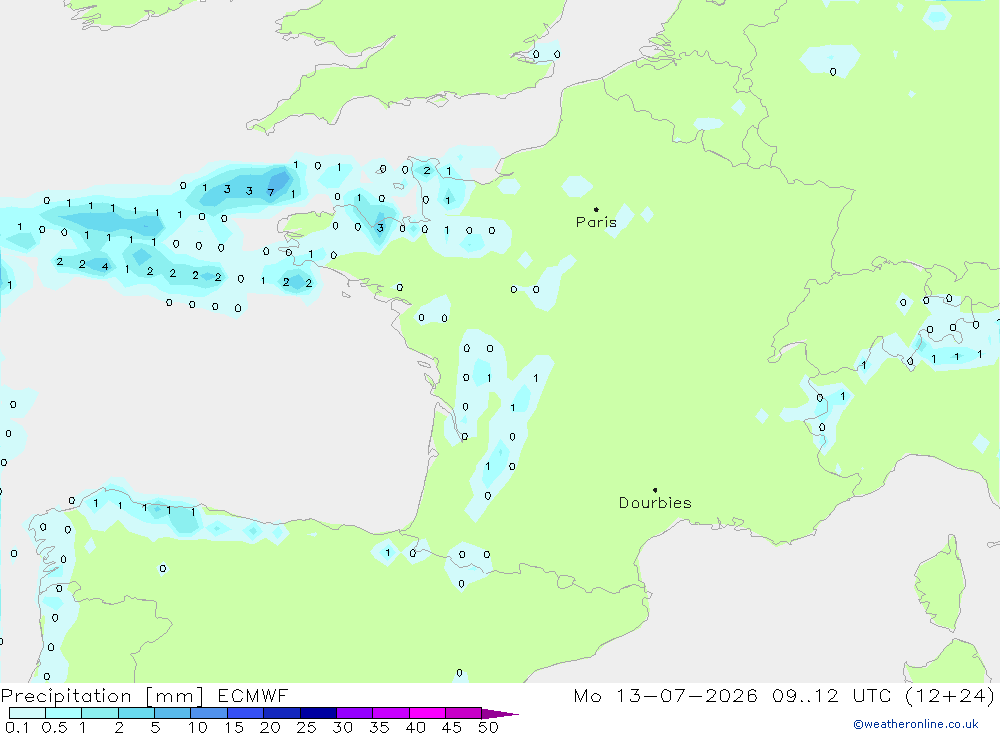Click the '09..12' time range text
The image size is (1000, 733).
pyautogui.click(x=805, y=696)
